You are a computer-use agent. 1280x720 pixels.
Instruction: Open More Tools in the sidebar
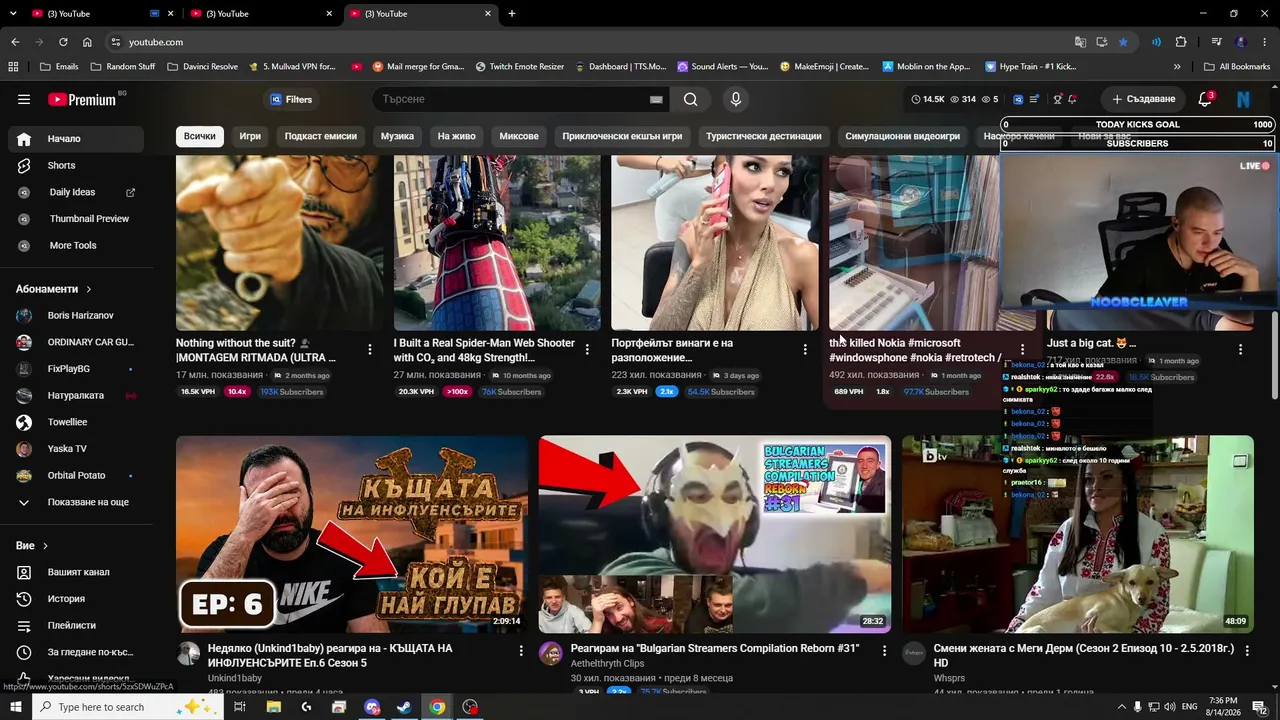pos(76,245)
